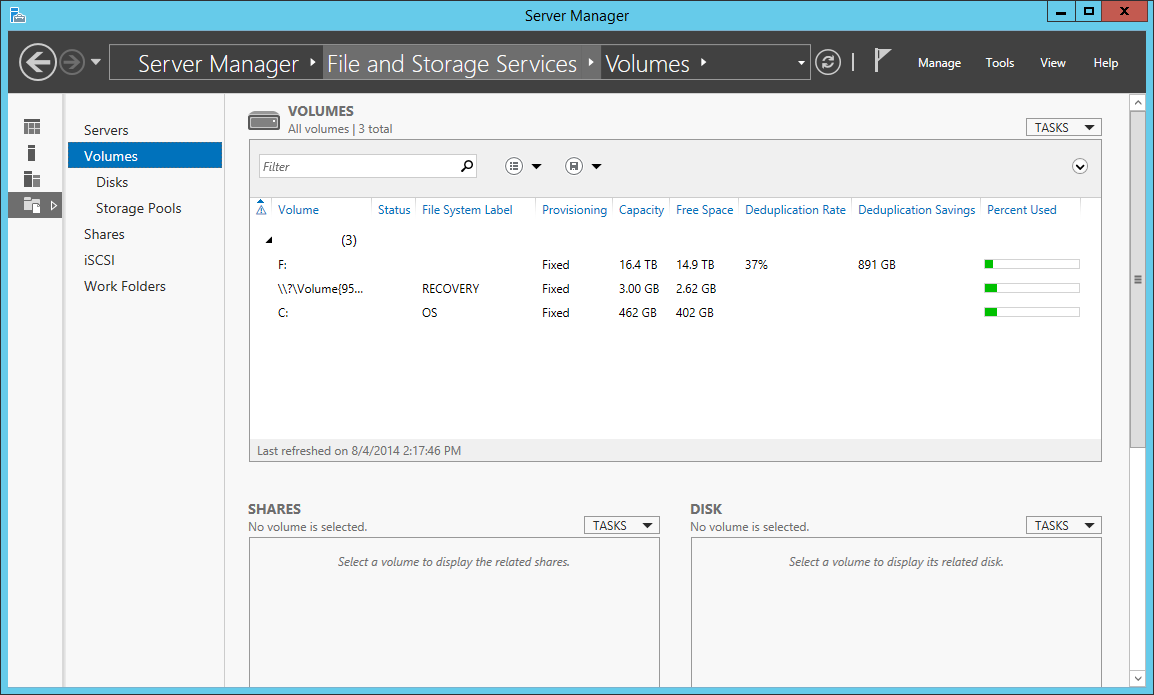Screen dimensions: 1154x695
Task: Click the filter search magnifier icon
Action: 466,165
